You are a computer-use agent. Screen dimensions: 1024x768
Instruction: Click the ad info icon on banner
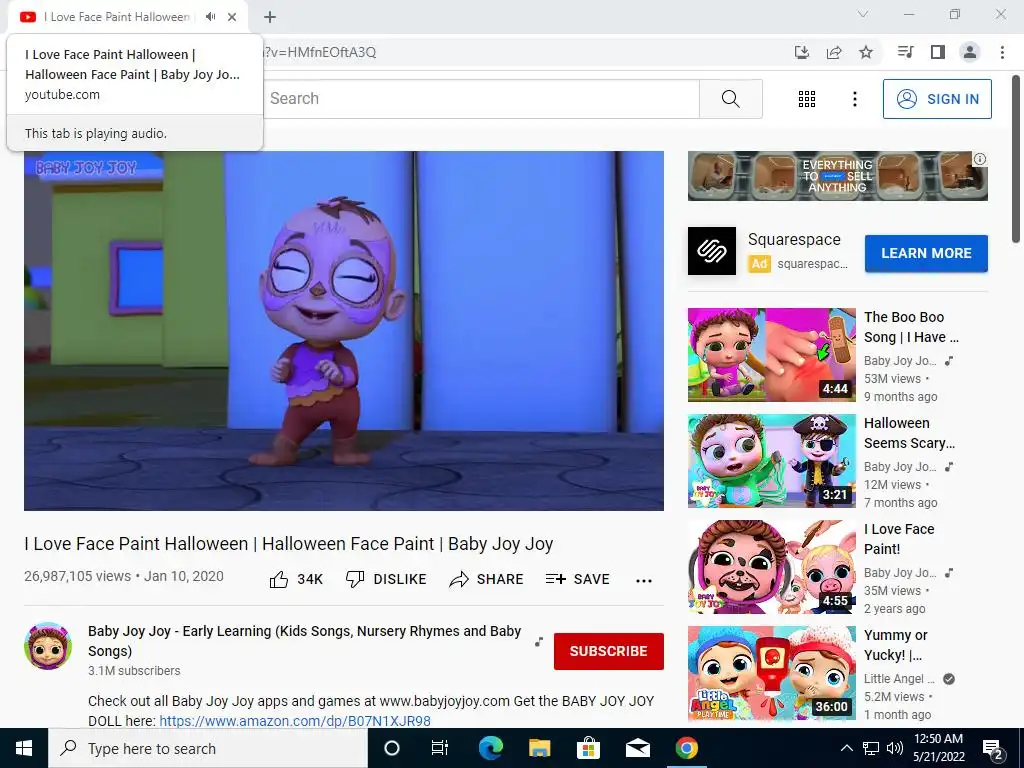[980, 159]
